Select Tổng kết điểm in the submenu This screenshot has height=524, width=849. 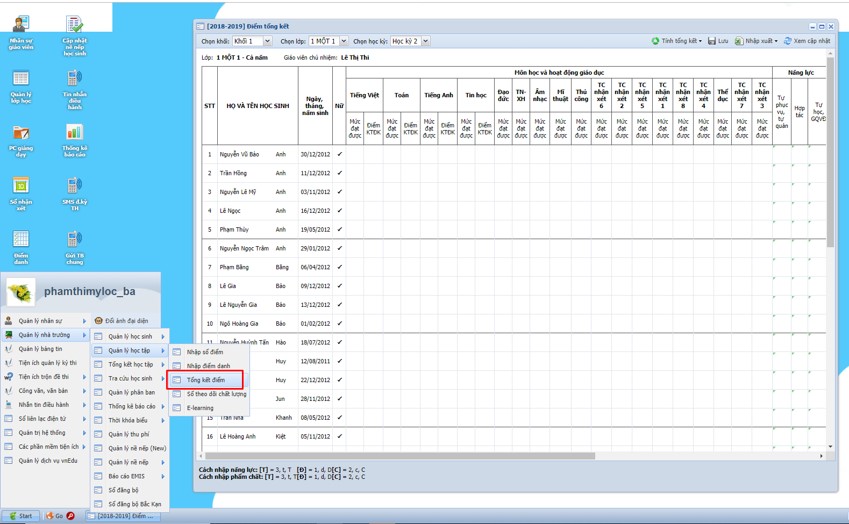click(x=206, y=380)
